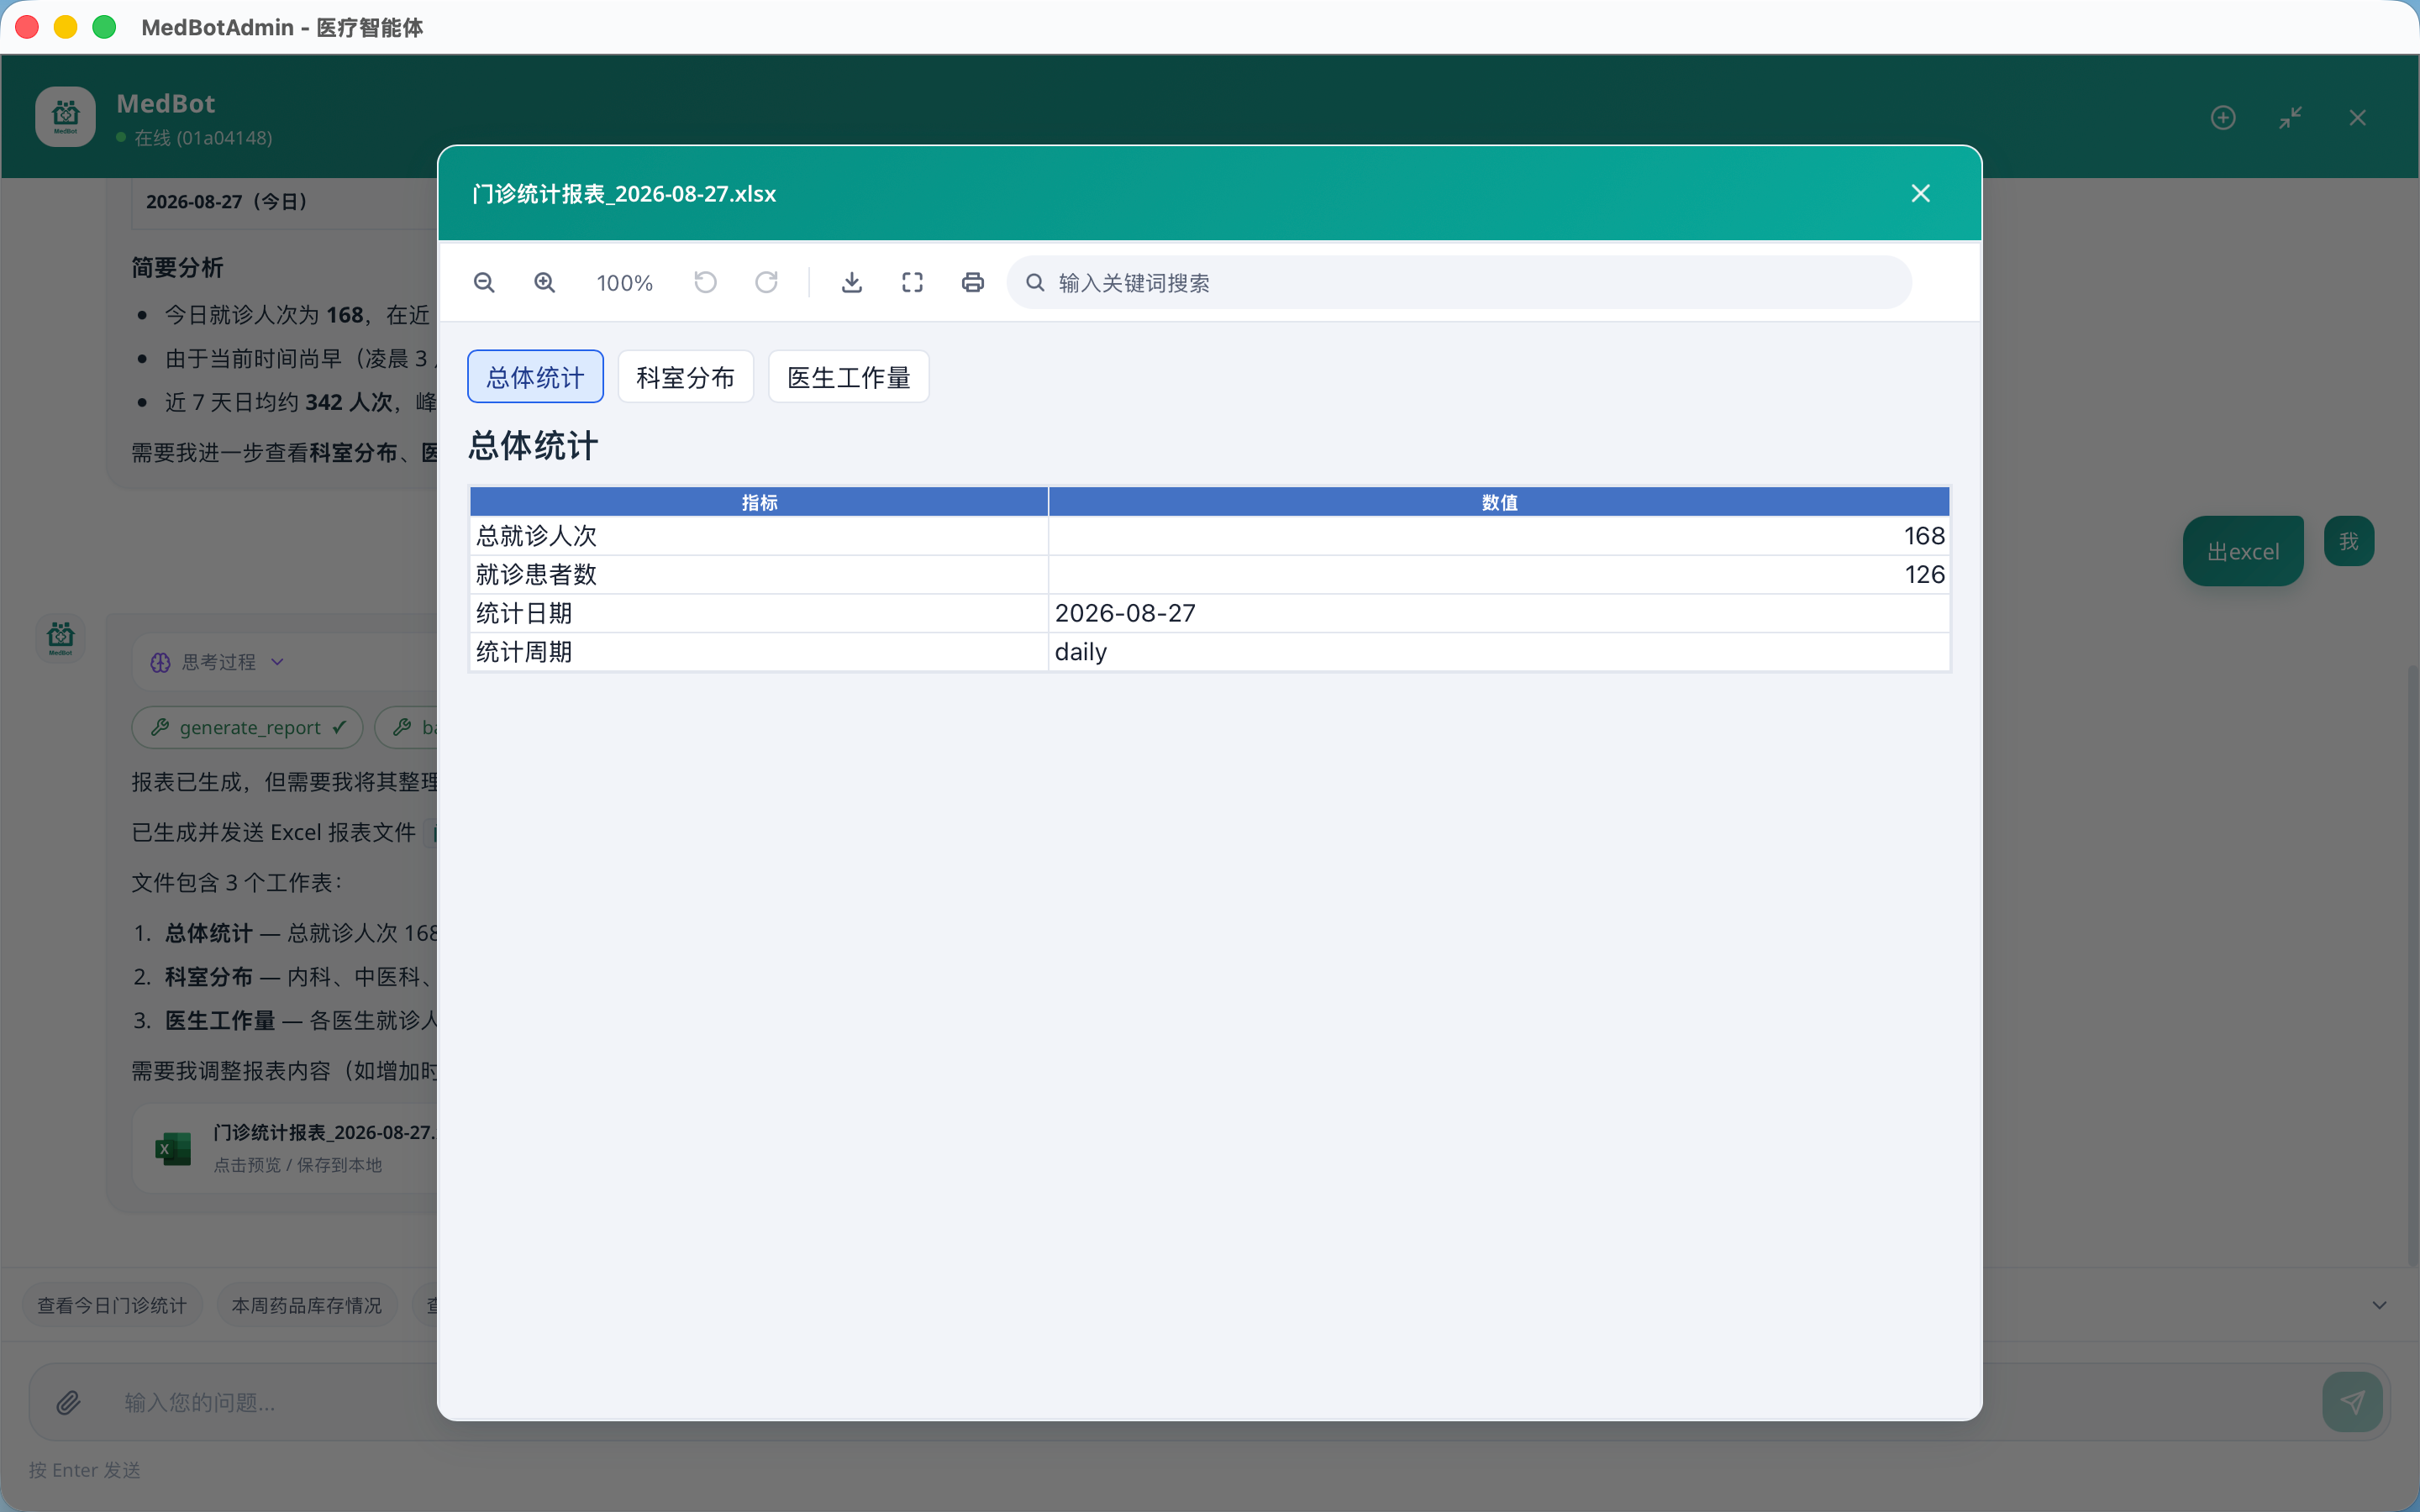Click the 出excel user message bubble
The image size is (2420, 1512).
tap(2243, 551)
